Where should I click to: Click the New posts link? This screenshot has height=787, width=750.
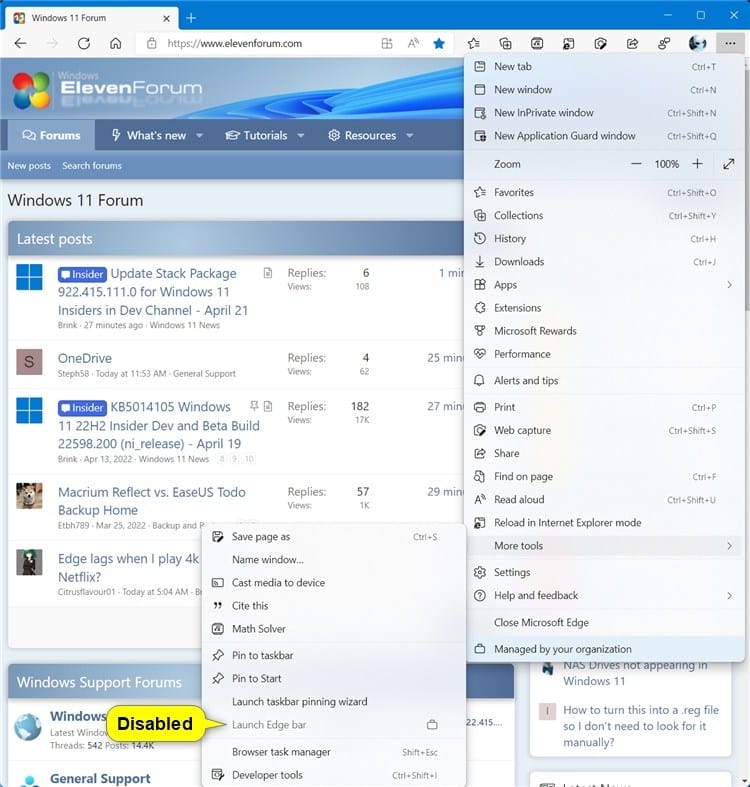click(29, 166)
